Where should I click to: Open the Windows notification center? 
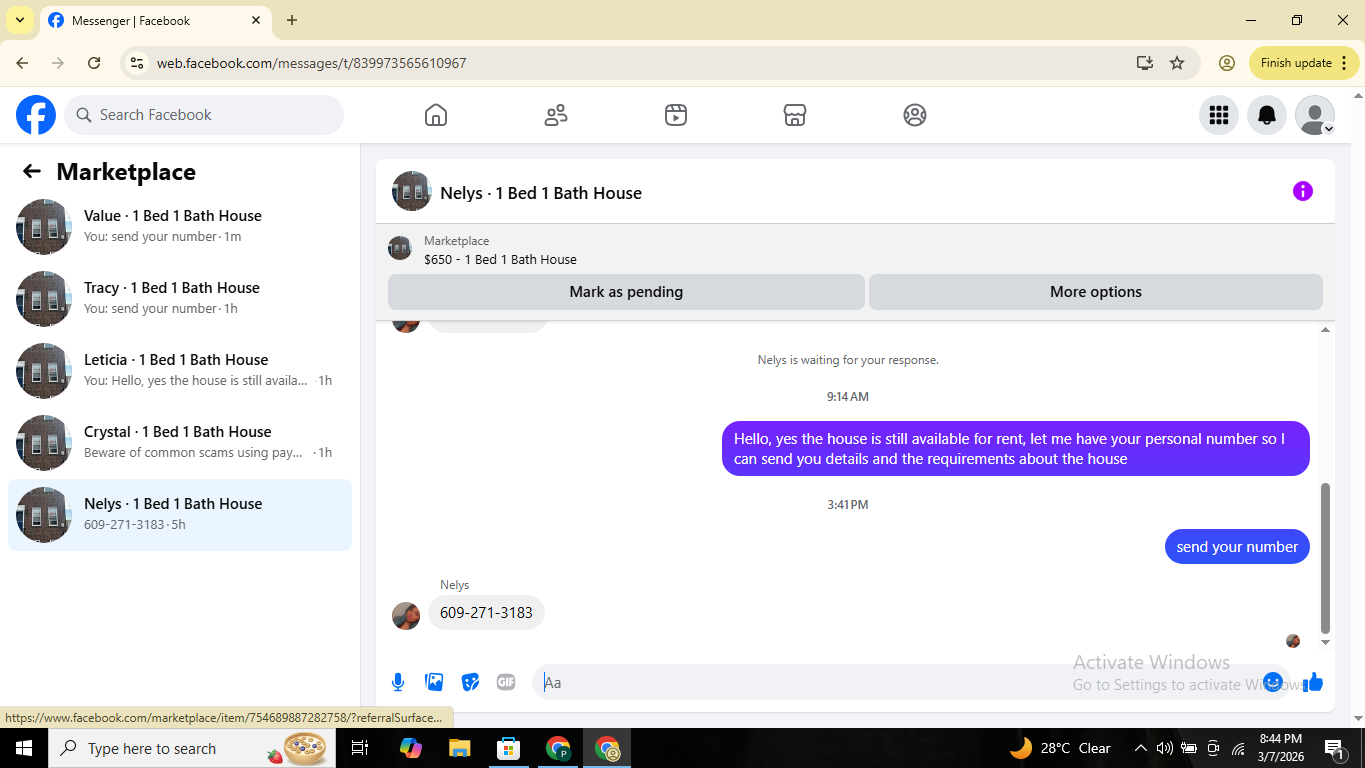coord(1334,748)
